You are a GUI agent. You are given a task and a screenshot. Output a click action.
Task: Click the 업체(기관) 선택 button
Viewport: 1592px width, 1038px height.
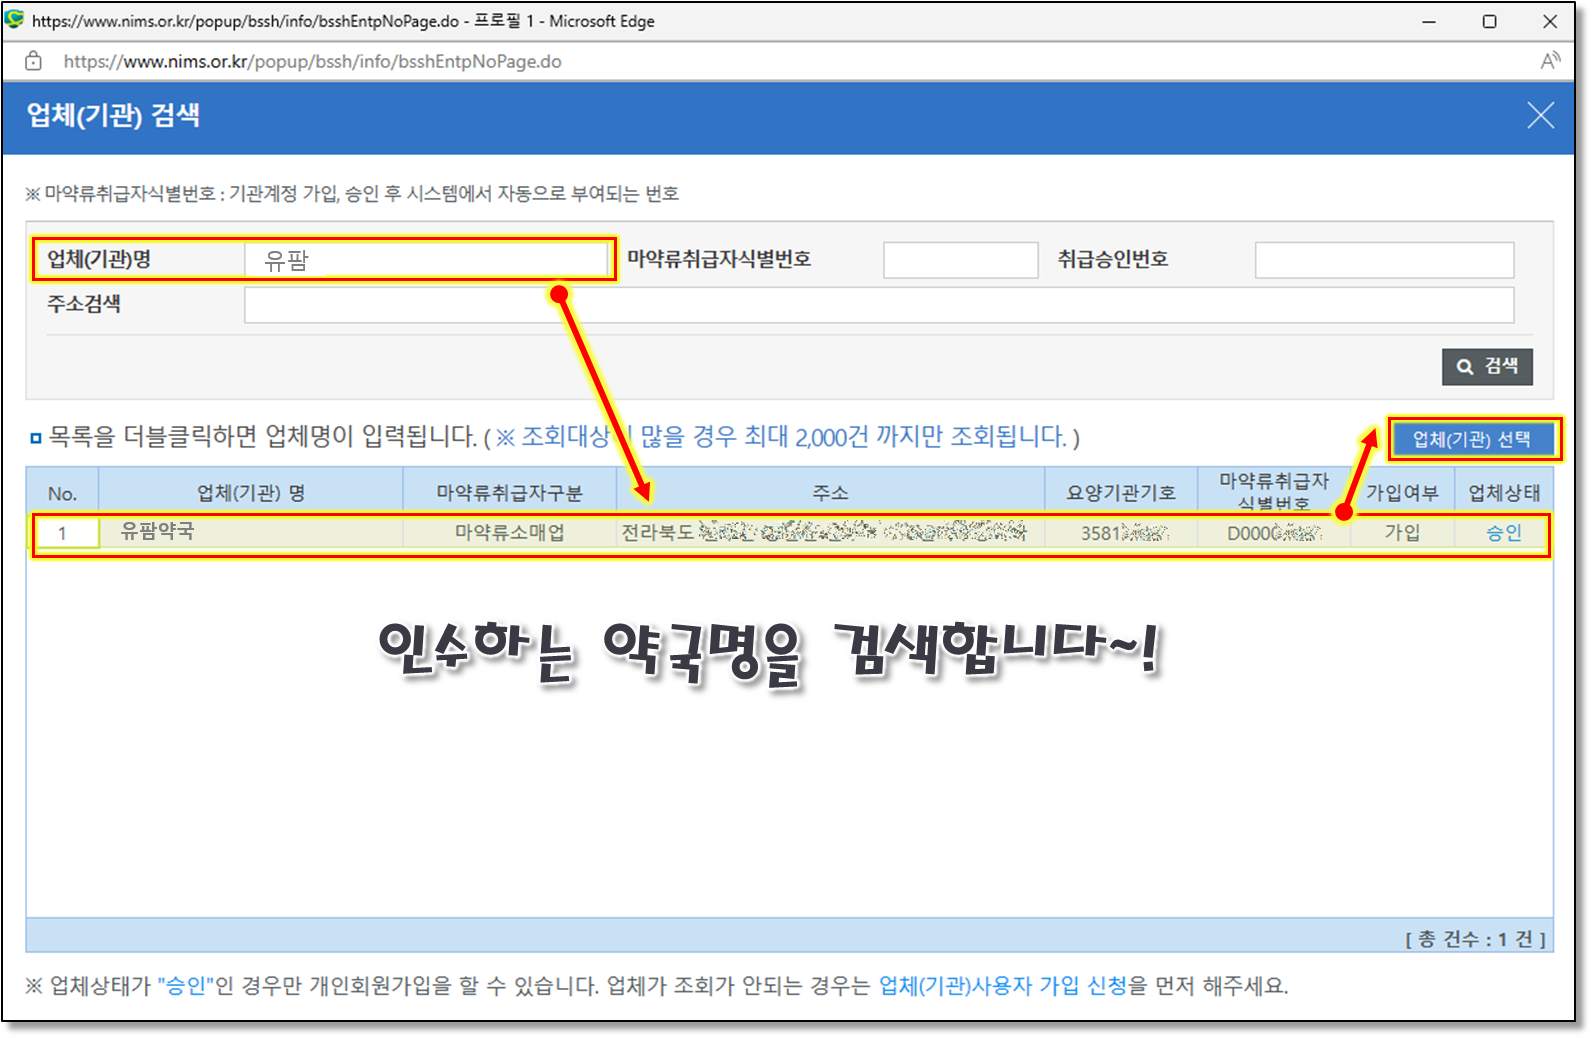click(x=1471, y=439)
